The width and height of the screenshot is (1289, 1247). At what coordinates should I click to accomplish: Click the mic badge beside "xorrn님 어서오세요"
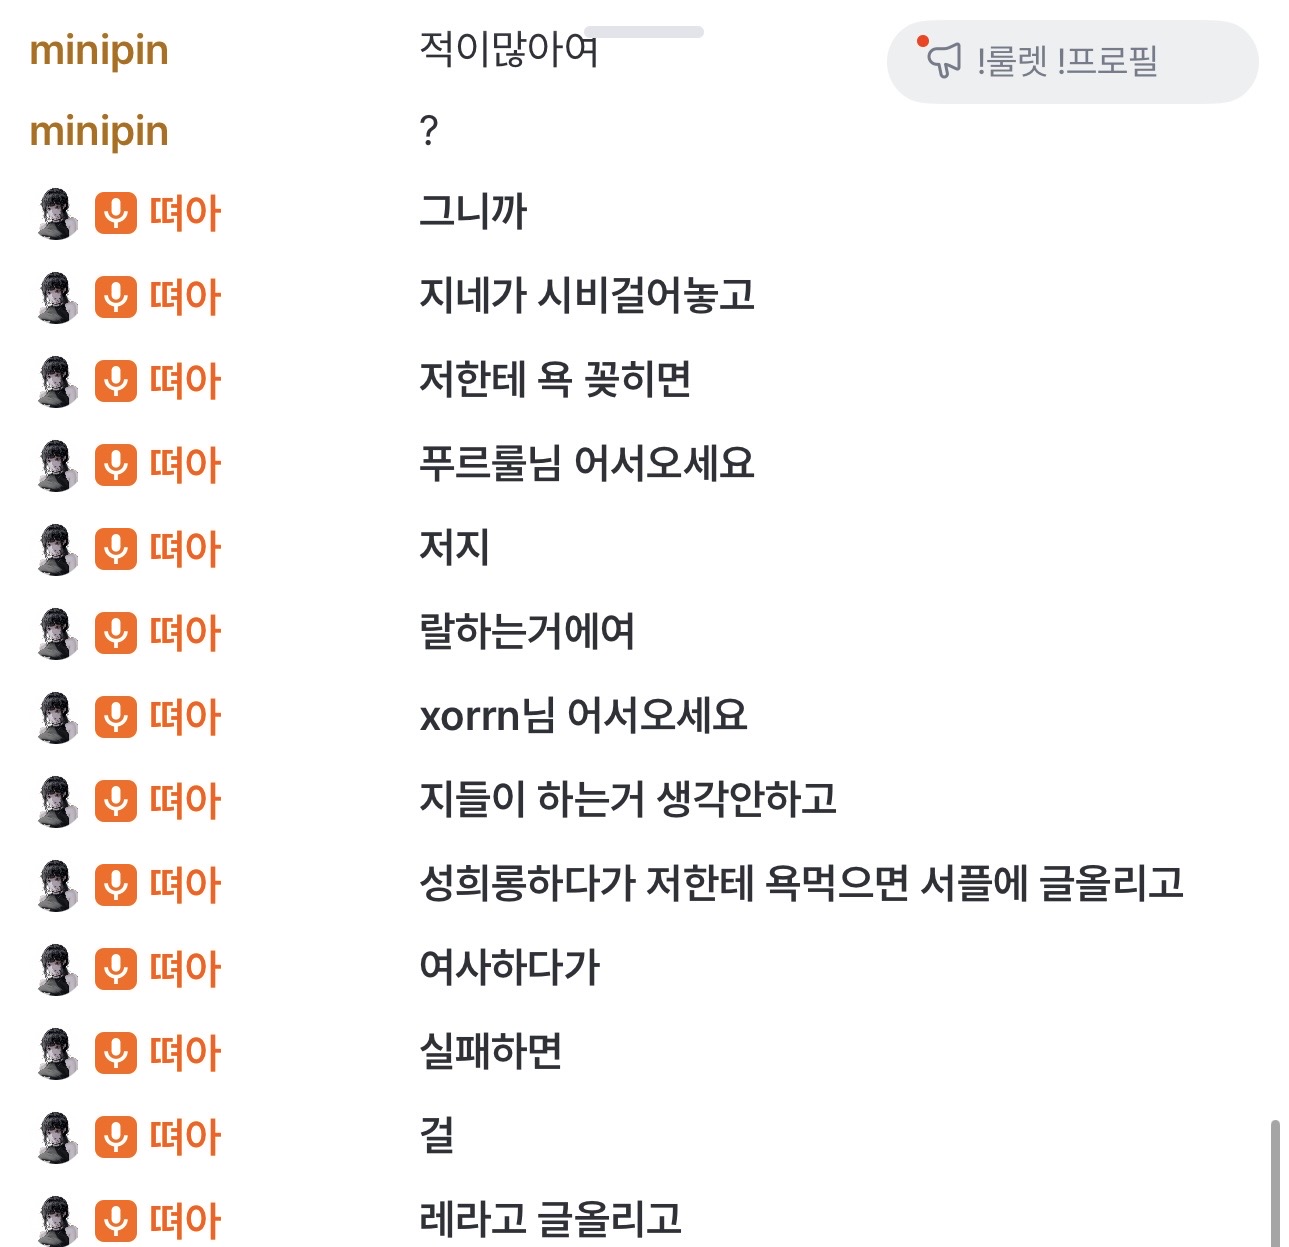pos(116,718)
